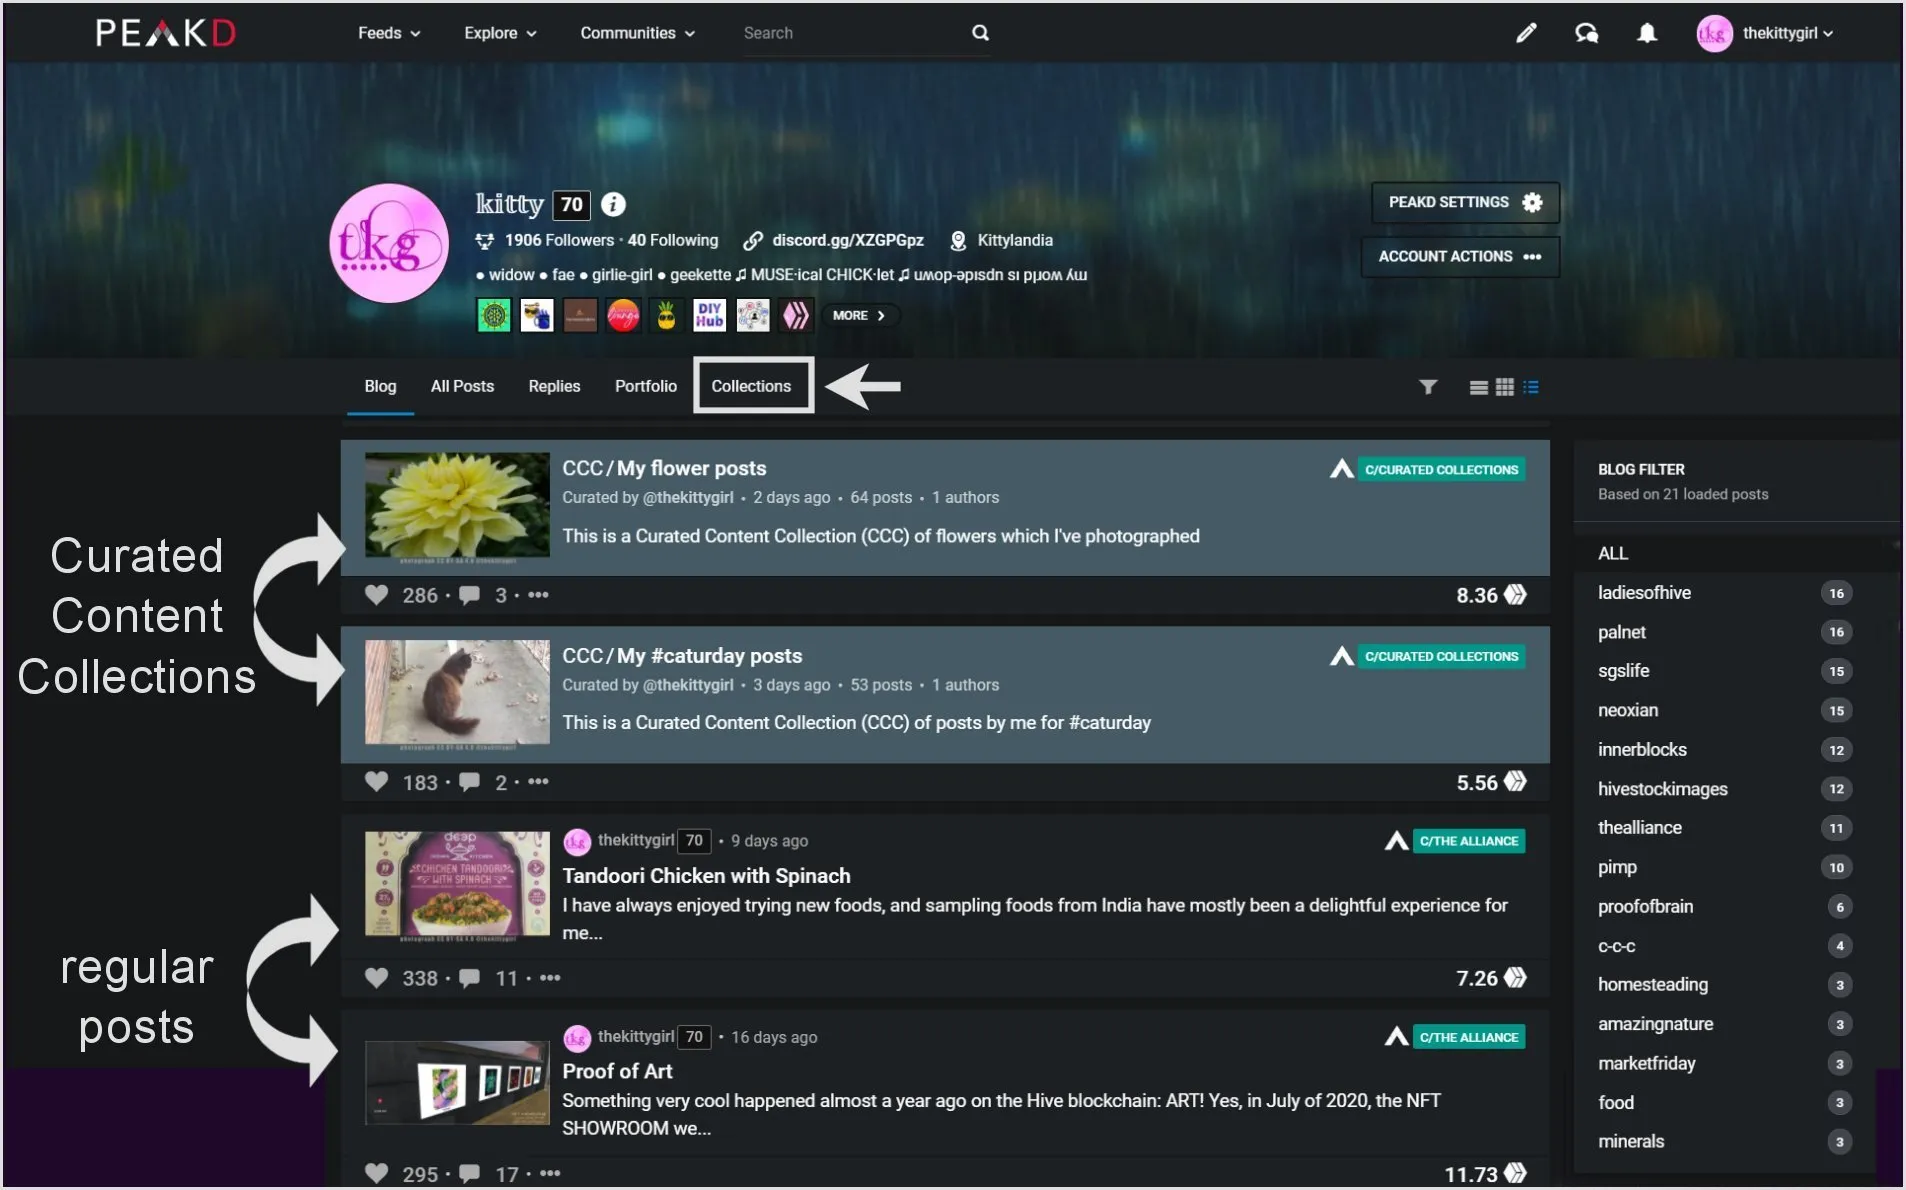Open comments on the Tandoori Chicken post
1906x1190 pixels.
click(469, 978)
